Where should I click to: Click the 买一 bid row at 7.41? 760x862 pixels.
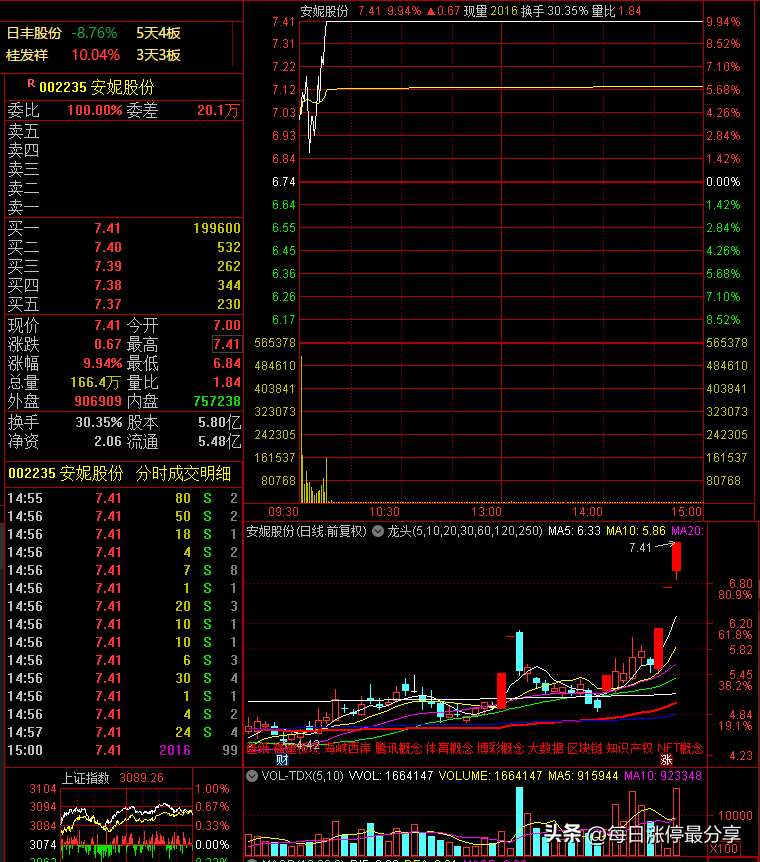[x=124, y=228]
